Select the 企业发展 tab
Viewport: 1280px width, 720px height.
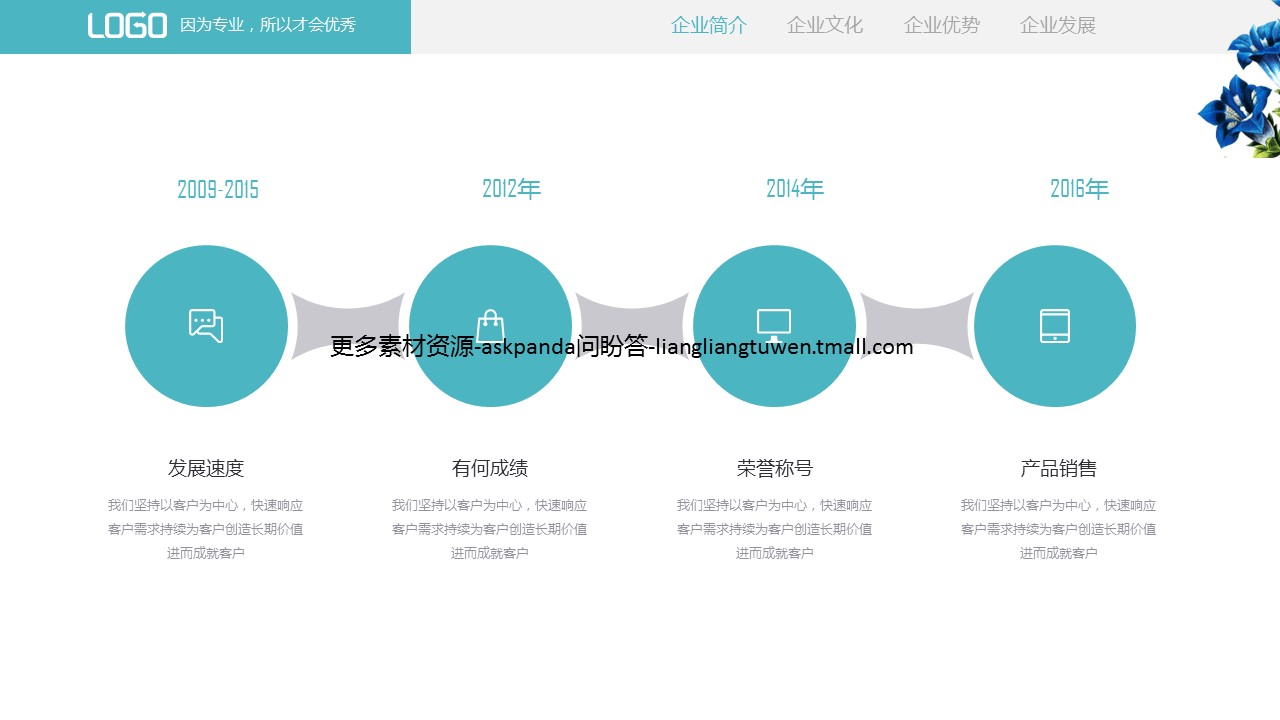point(1058,26)
